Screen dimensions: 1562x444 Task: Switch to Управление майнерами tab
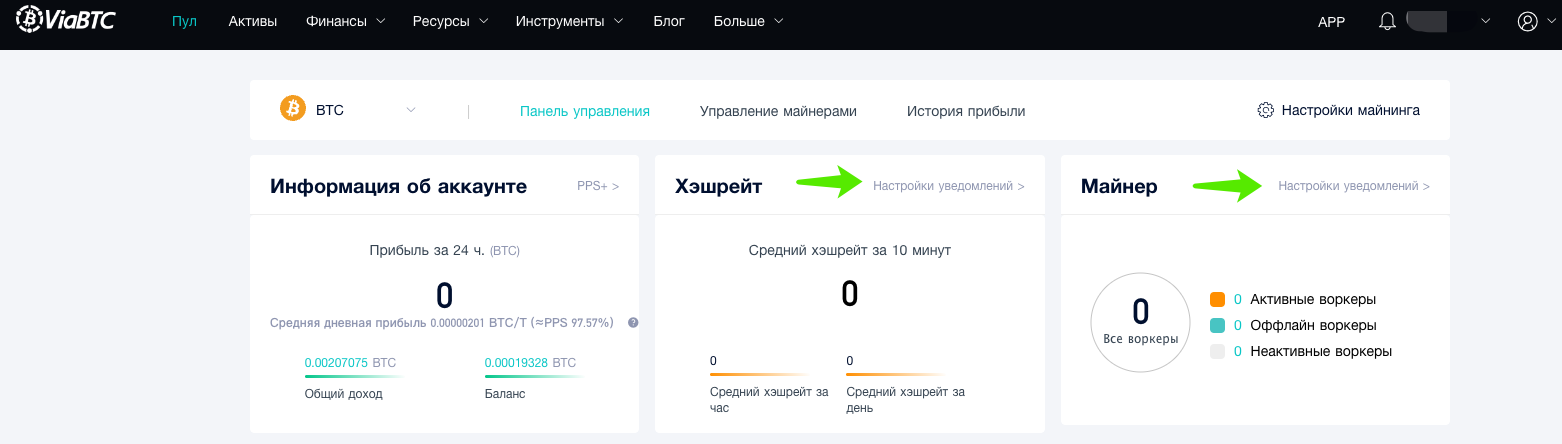tap(778, 111)
